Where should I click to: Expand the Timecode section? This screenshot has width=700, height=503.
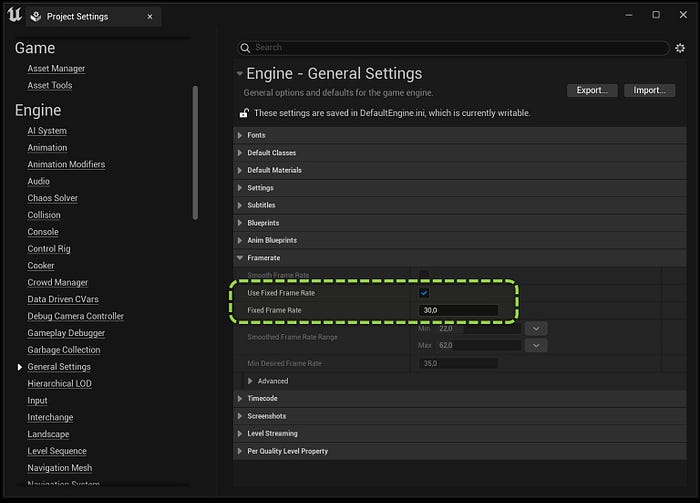coord(240,398)
